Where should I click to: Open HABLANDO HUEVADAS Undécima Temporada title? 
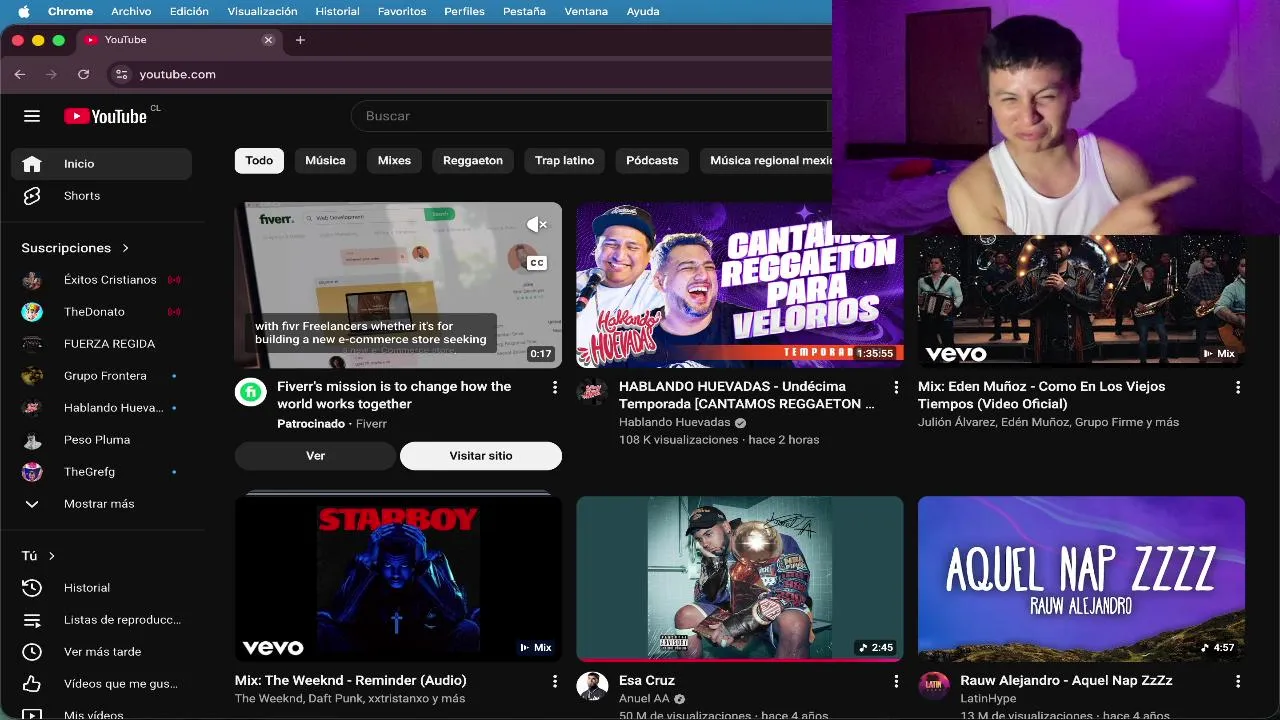coord(747,395)
